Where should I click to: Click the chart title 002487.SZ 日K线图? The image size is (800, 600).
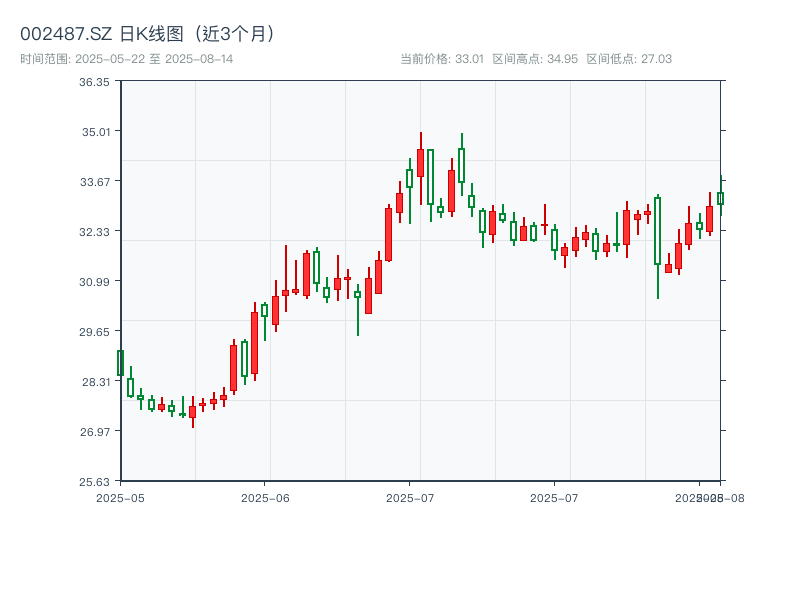tap(148, 33)
